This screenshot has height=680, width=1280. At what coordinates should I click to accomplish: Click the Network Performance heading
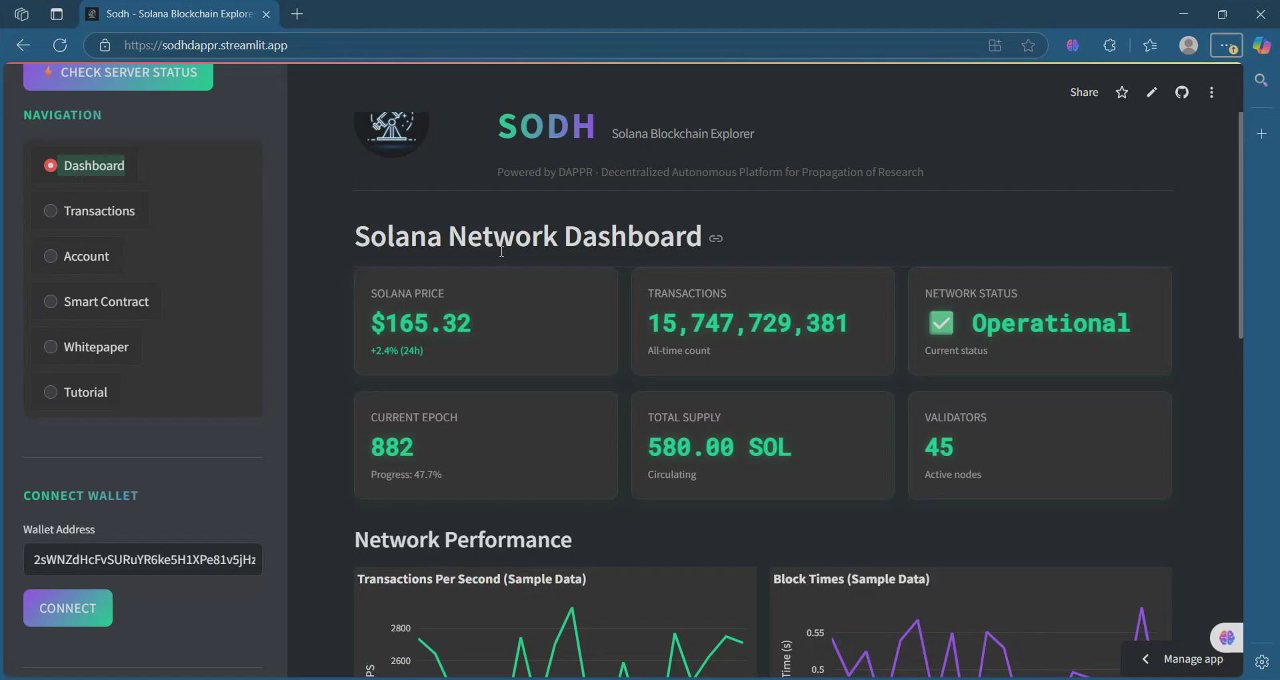tap(463, 540)
